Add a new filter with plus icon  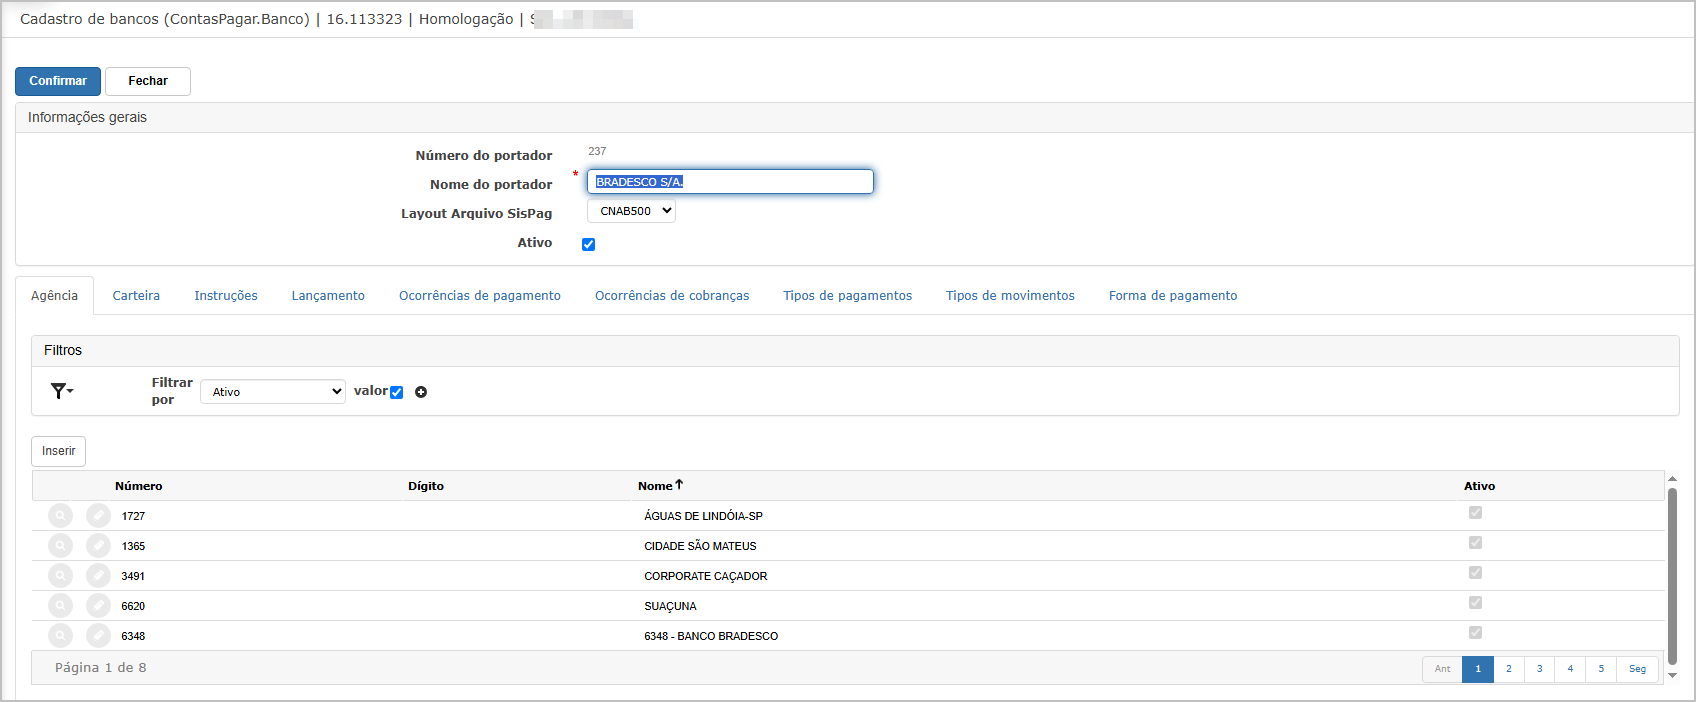(x=421, y=392)
